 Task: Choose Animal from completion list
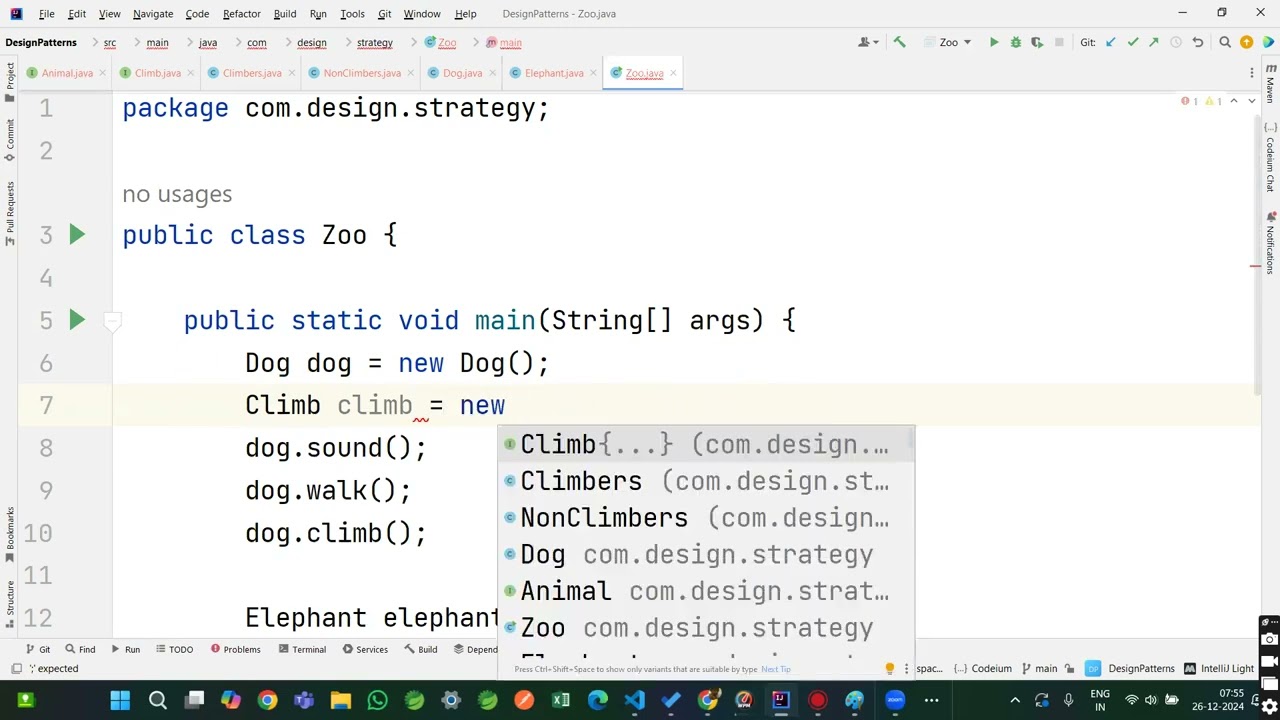(706, 591)
